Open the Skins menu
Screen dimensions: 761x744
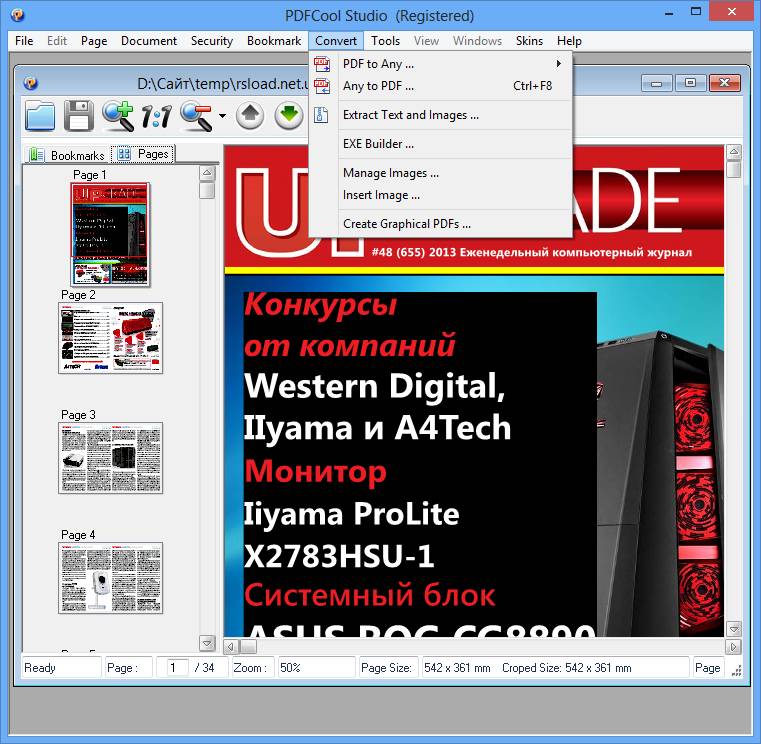click(x=529, y=41)
